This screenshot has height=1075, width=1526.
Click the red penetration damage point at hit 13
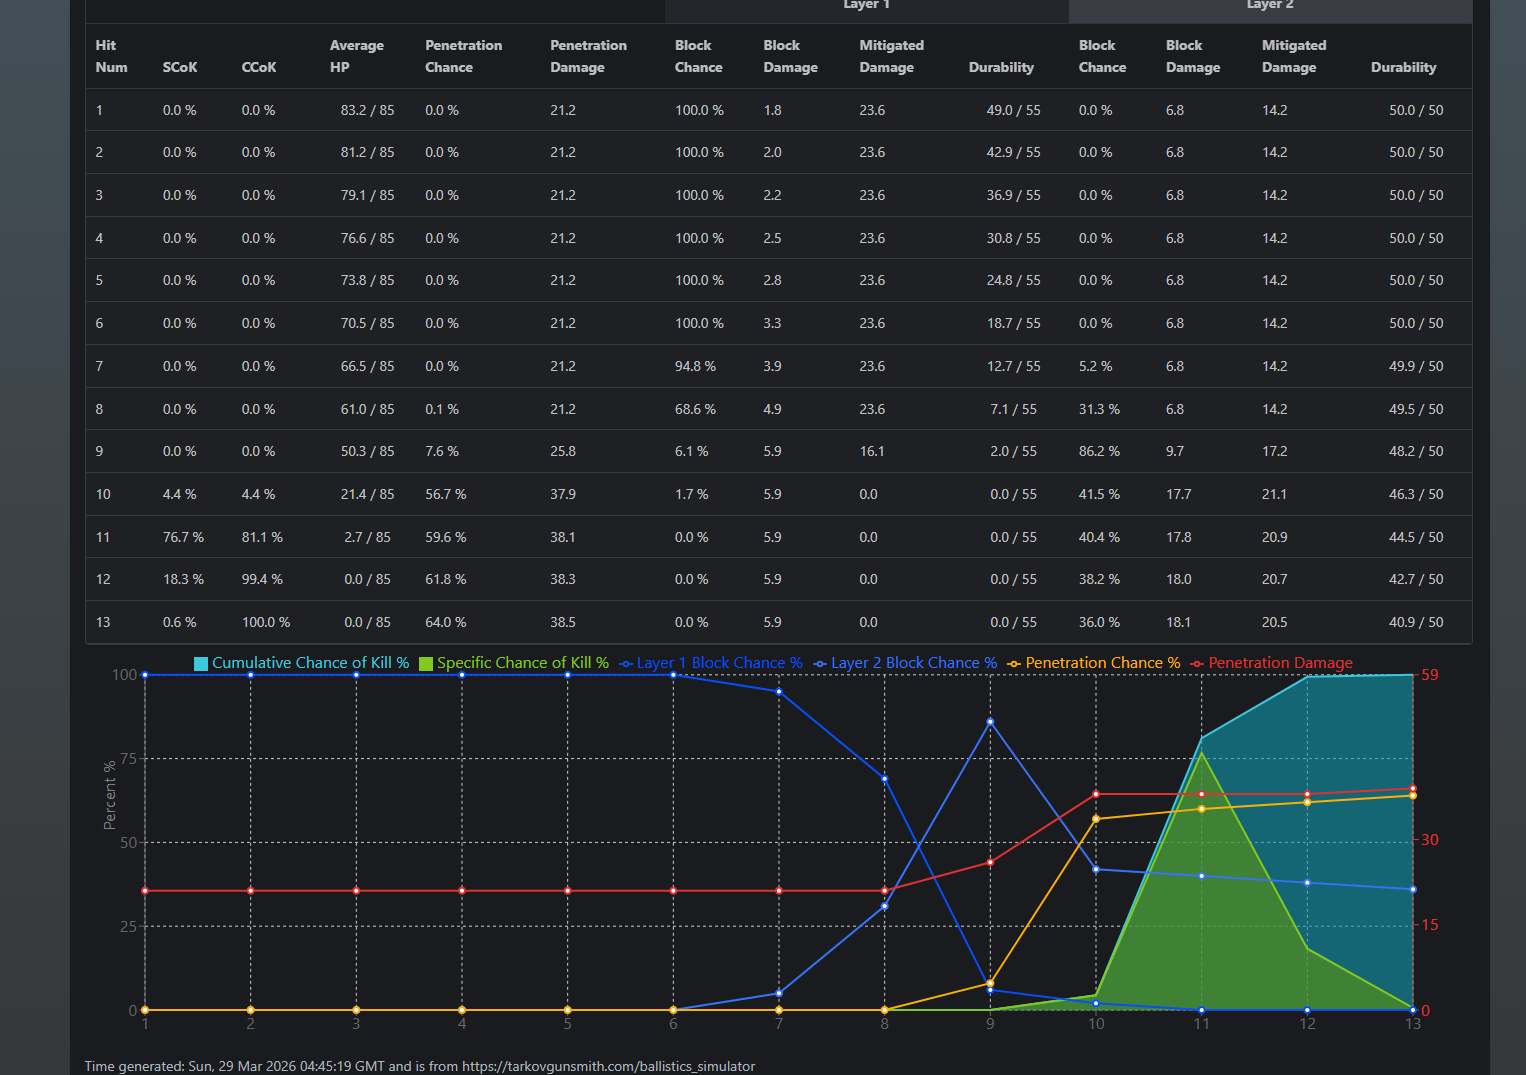click(x=1413, y=789)
